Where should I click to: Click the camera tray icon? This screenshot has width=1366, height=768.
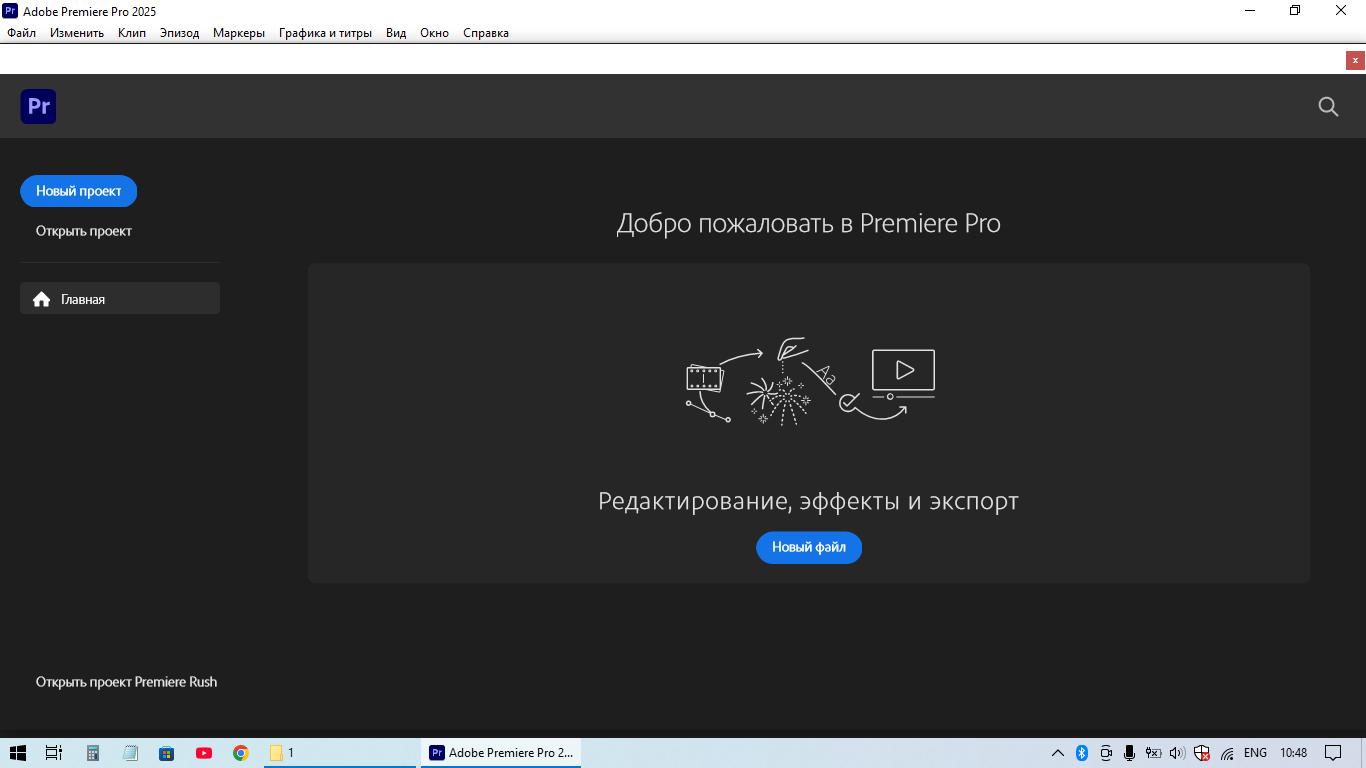(x=1105, y=753)
